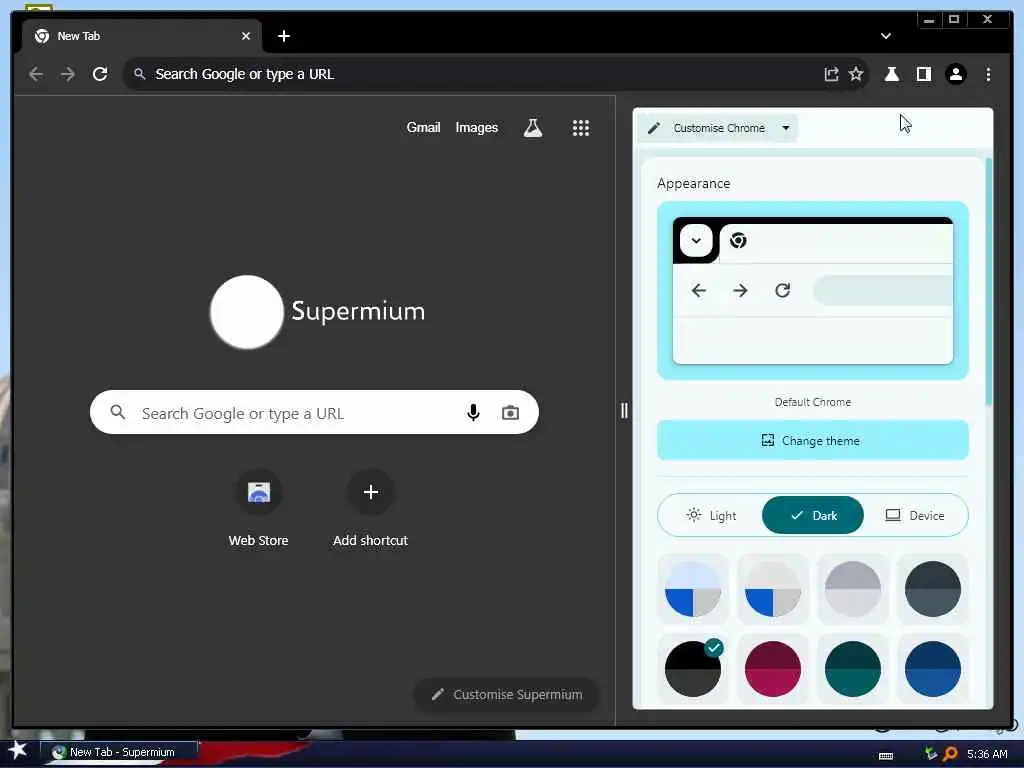Open the profile avatar menu
The image size is (1024, 768).
(x=955, y=74)
